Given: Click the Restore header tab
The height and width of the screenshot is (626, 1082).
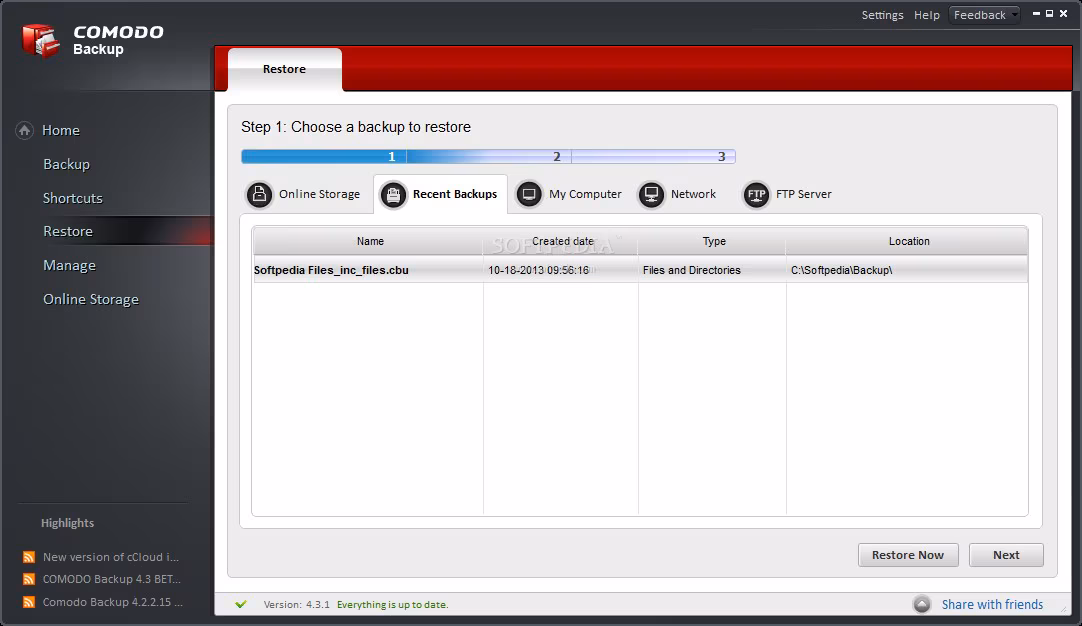Looking at the screenshot, I should [x=284, y=69].
